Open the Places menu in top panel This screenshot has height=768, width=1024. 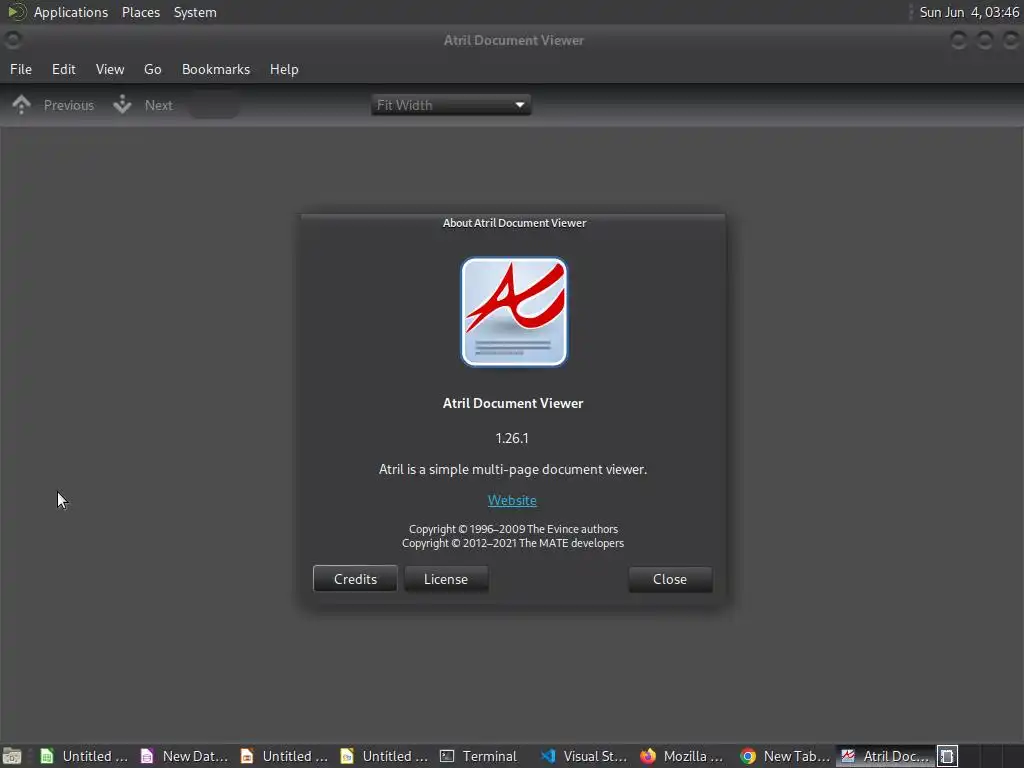pyautogui.click(x=141, y=12)
